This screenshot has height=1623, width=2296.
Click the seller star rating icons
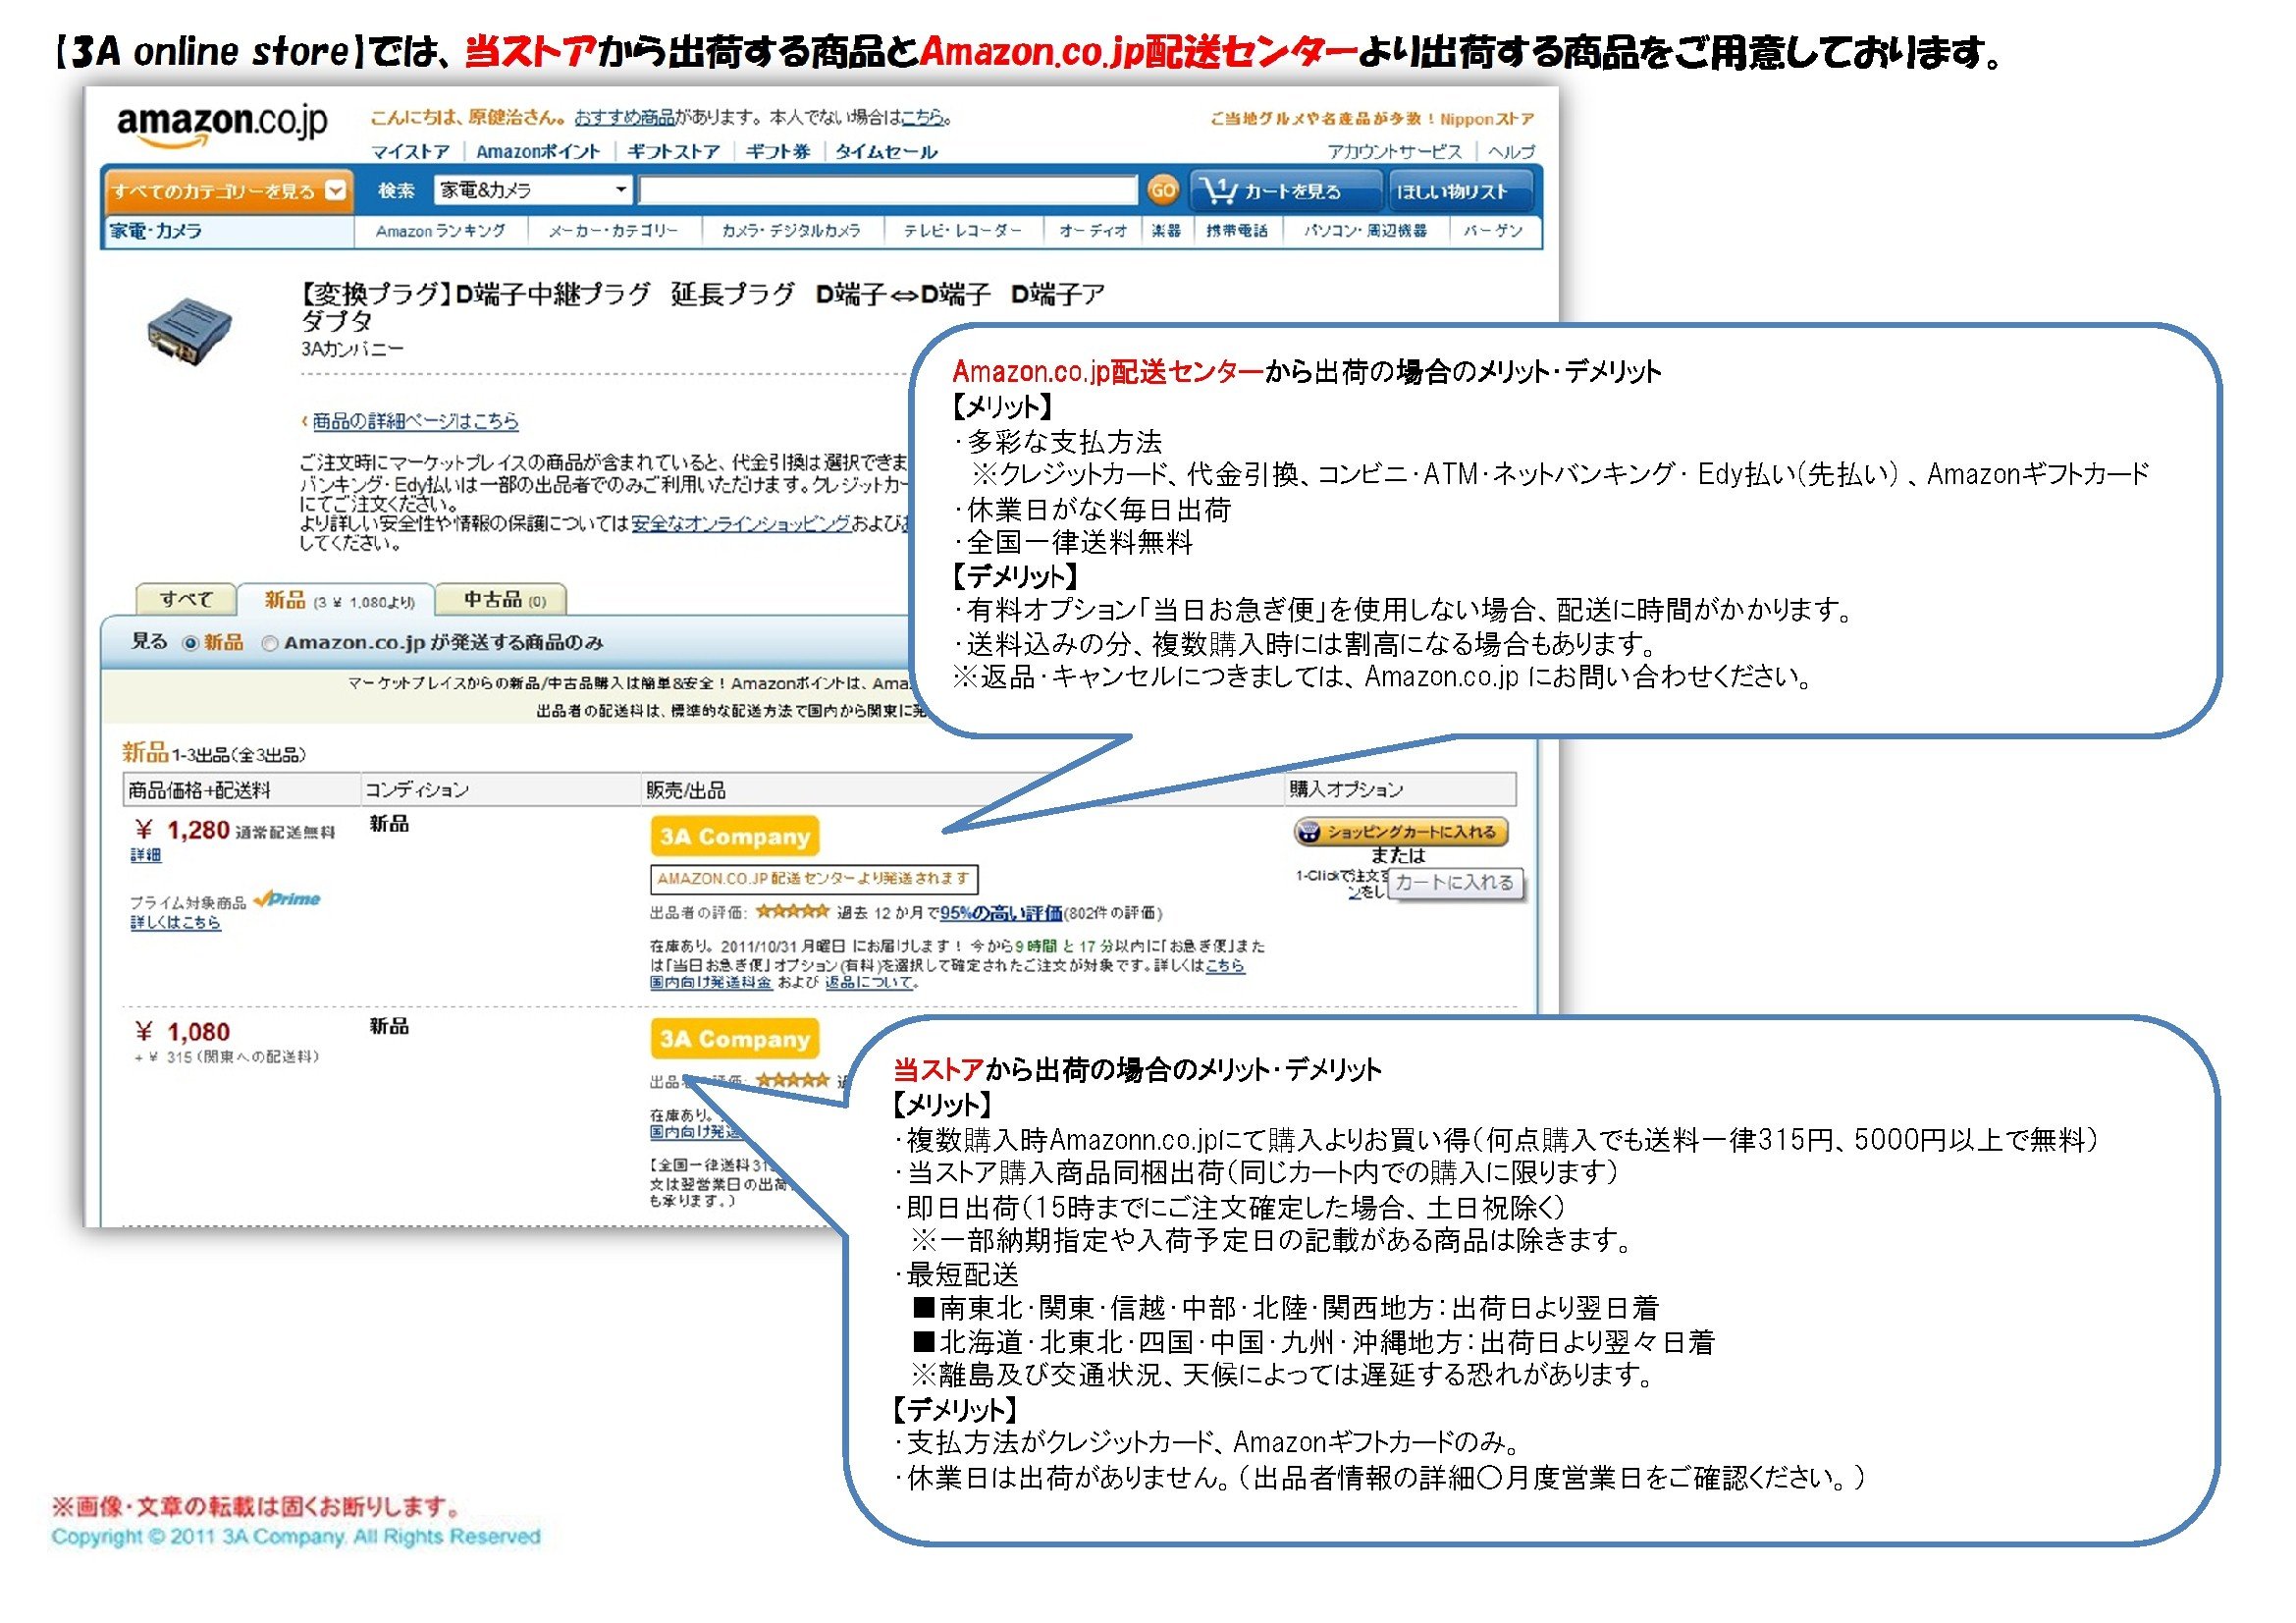(792, 912)
